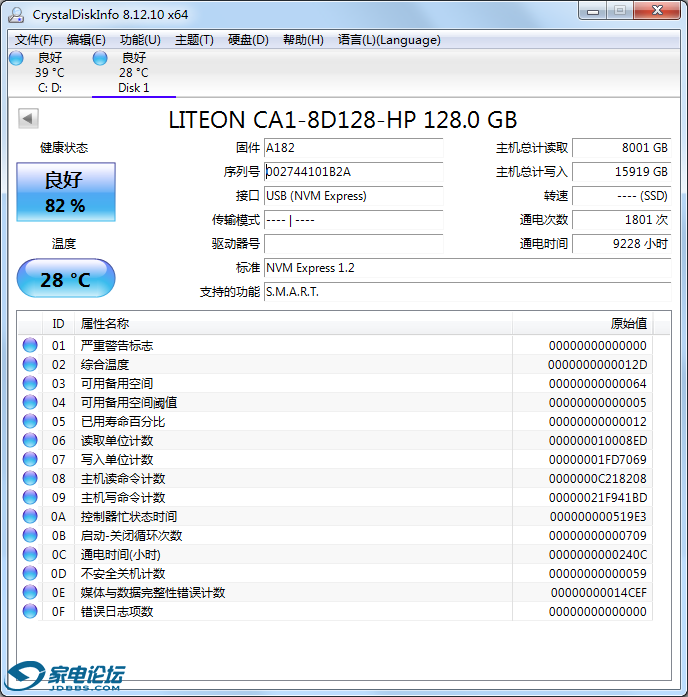
Task: Open the 编辑(E) menu
Action: [x=86, y=40]
